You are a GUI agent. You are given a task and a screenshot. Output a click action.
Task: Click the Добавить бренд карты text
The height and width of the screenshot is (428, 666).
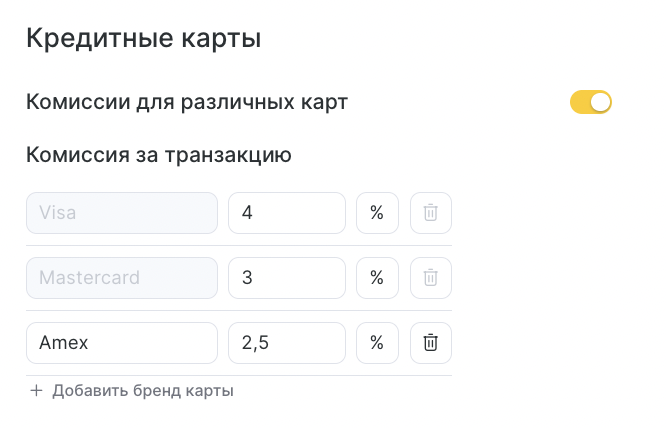[143, 391]
